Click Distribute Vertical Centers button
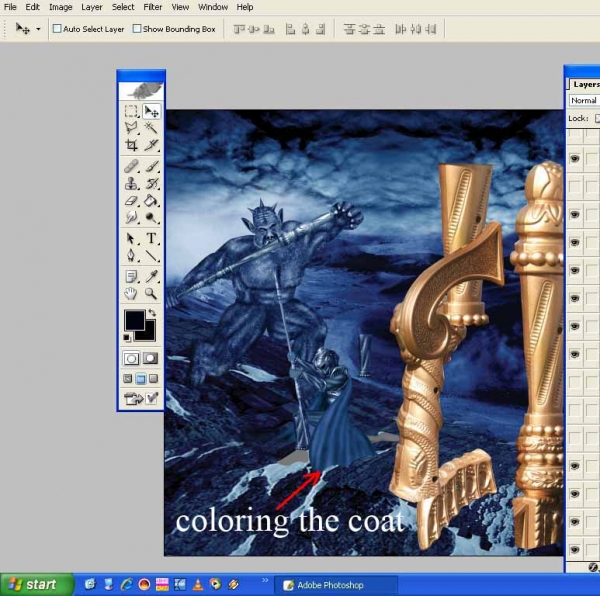The width and height of the screenshot is (600, 596). (364, 29)
